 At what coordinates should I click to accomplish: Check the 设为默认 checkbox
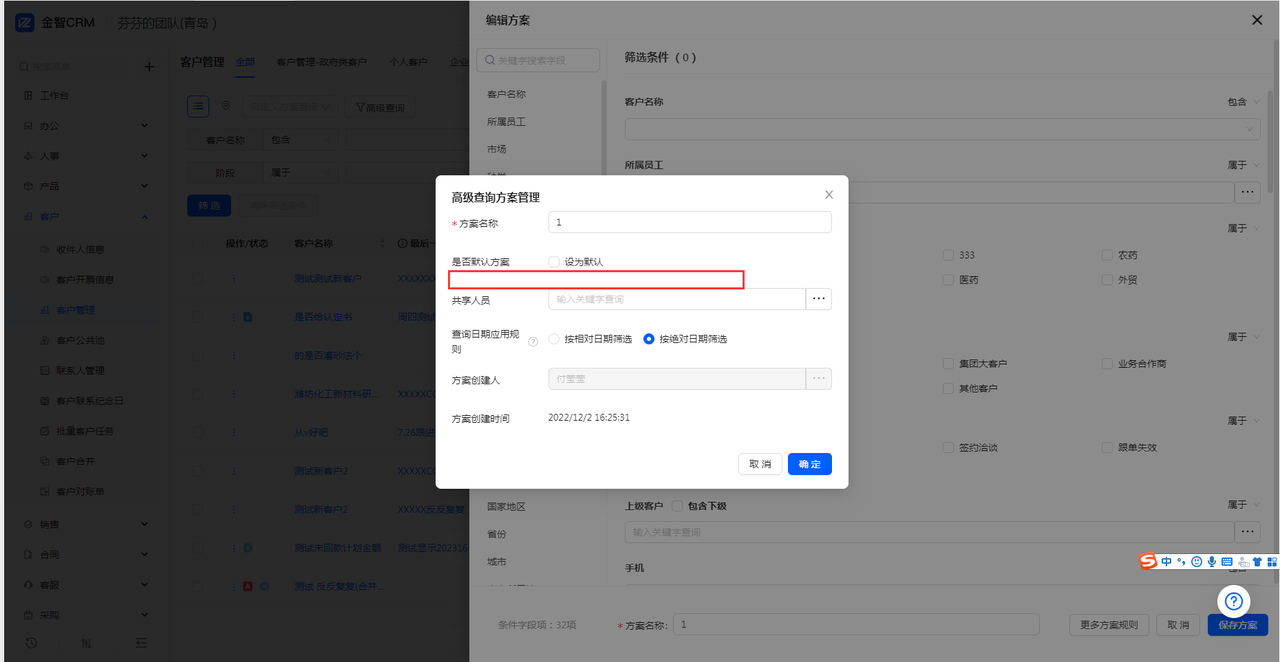[x=554, y=262]
